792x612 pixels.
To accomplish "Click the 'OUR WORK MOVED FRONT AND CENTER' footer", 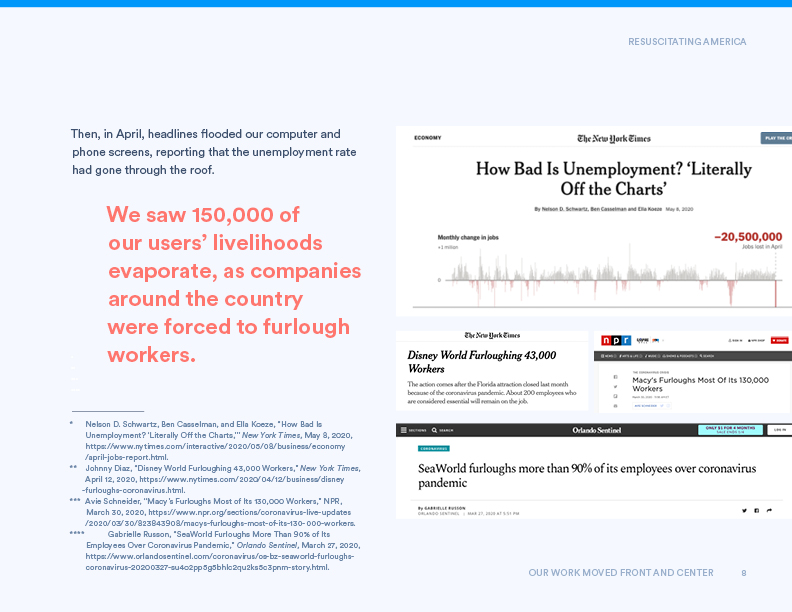I will click(x=621, y=573).
